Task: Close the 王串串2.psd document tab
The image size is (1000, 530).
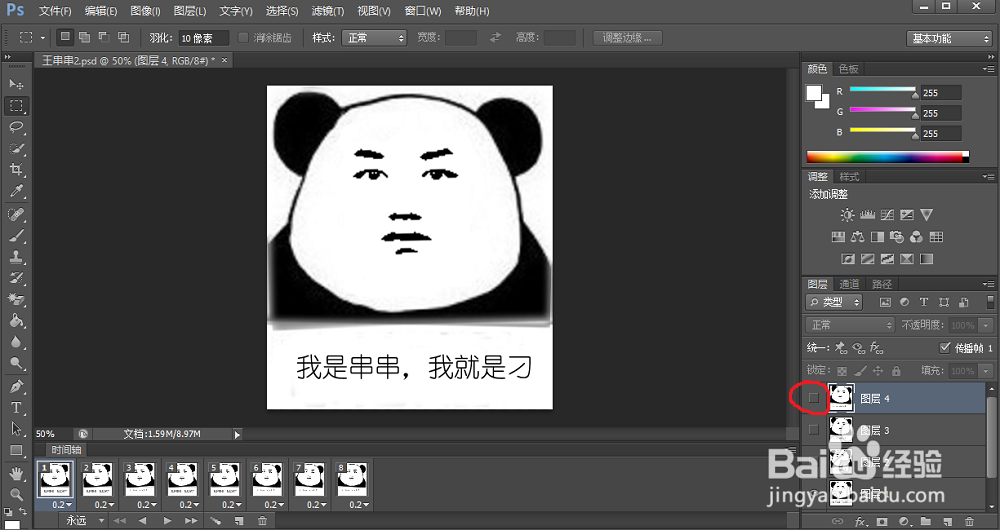Action: click(x=224, y=60)
